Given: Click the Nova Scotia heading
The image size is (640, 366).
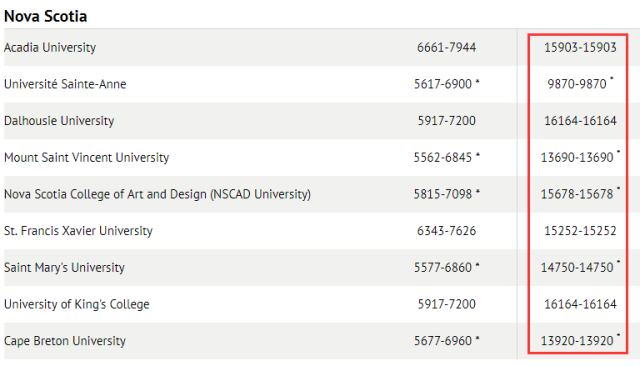Looking at the screenshot, I should click(x=45, y=16).
